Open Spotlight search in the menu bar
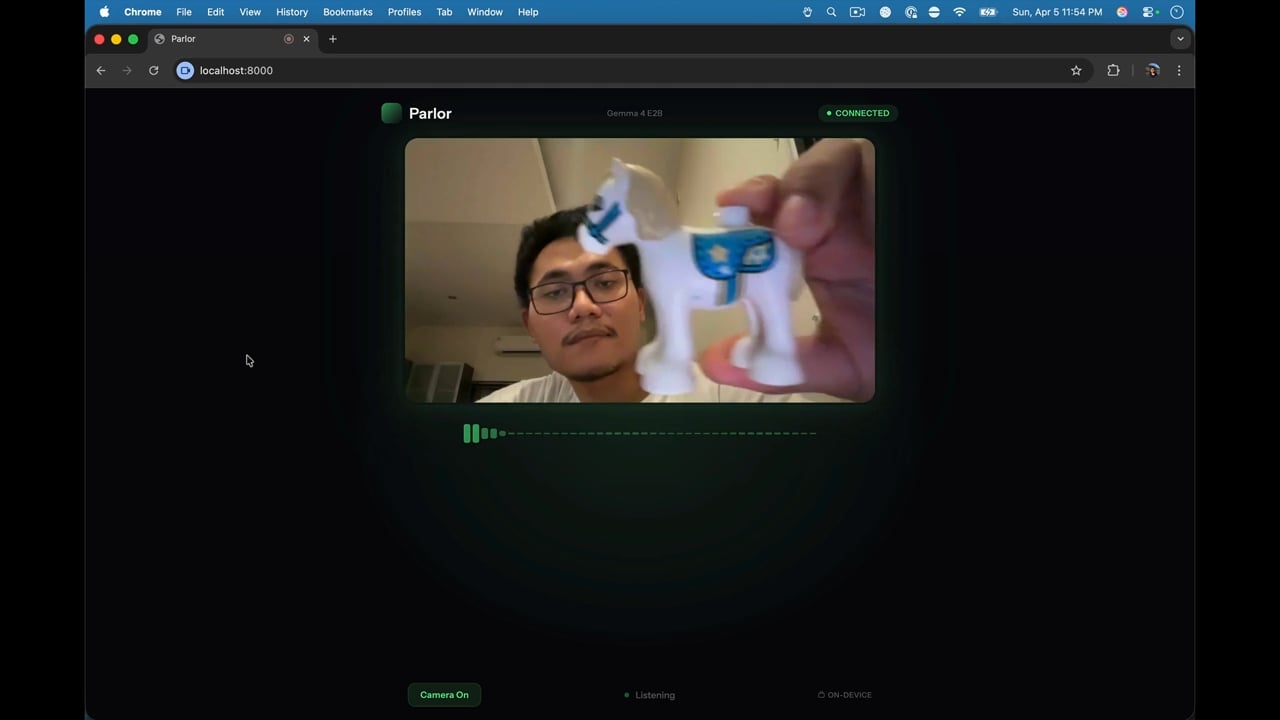 tap(831, 12)
